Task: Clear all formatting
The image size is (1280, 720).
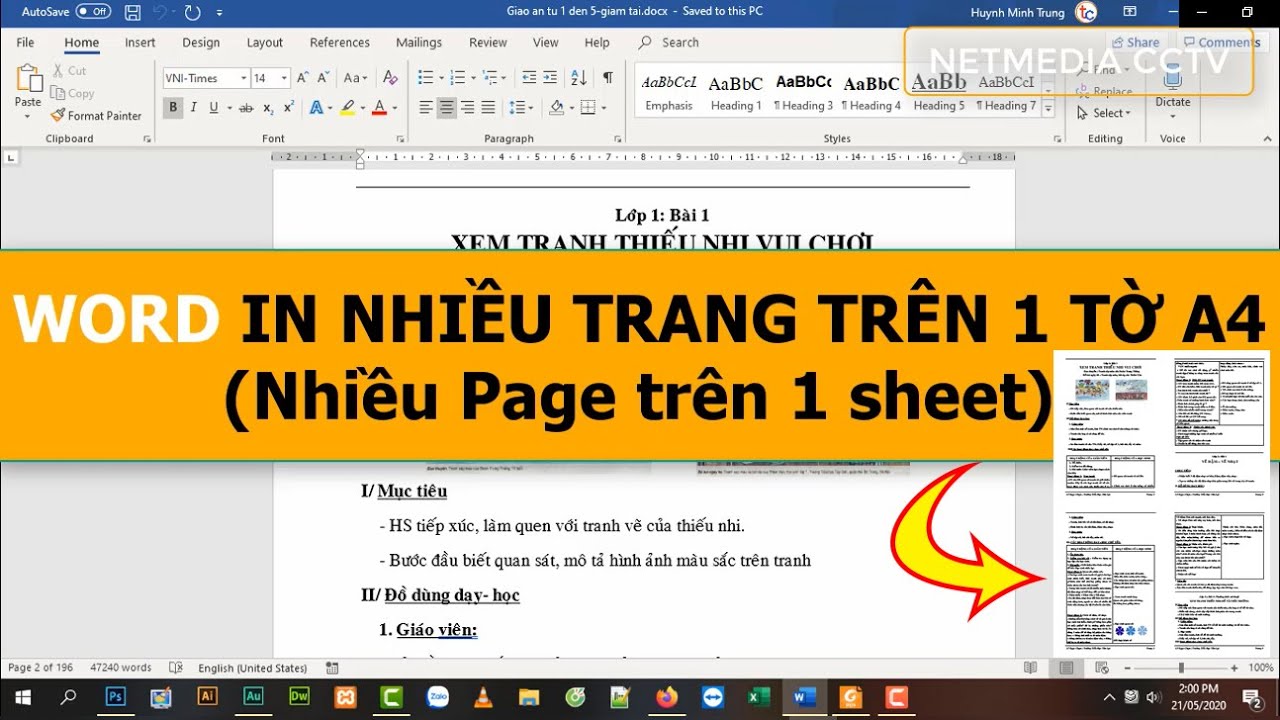Action: (390, 78)
